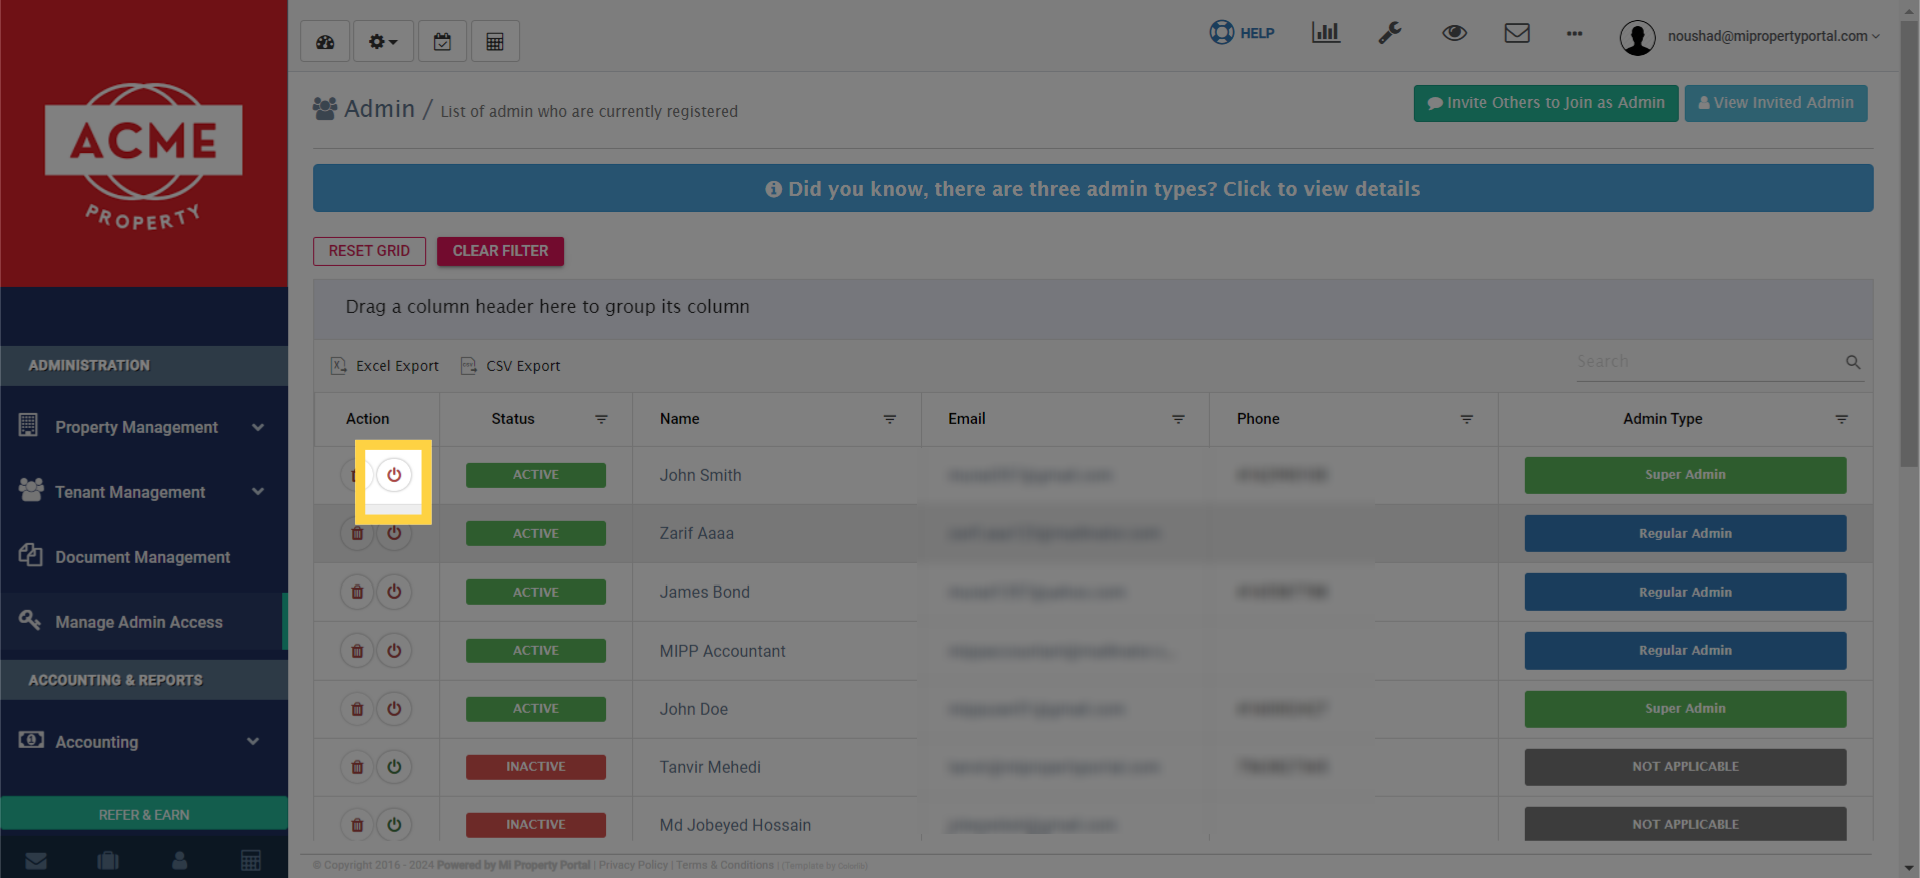Screen dimensions: 1920x878
Task: Open the dashboard speedometer icon
Action: tap(325, 42)
